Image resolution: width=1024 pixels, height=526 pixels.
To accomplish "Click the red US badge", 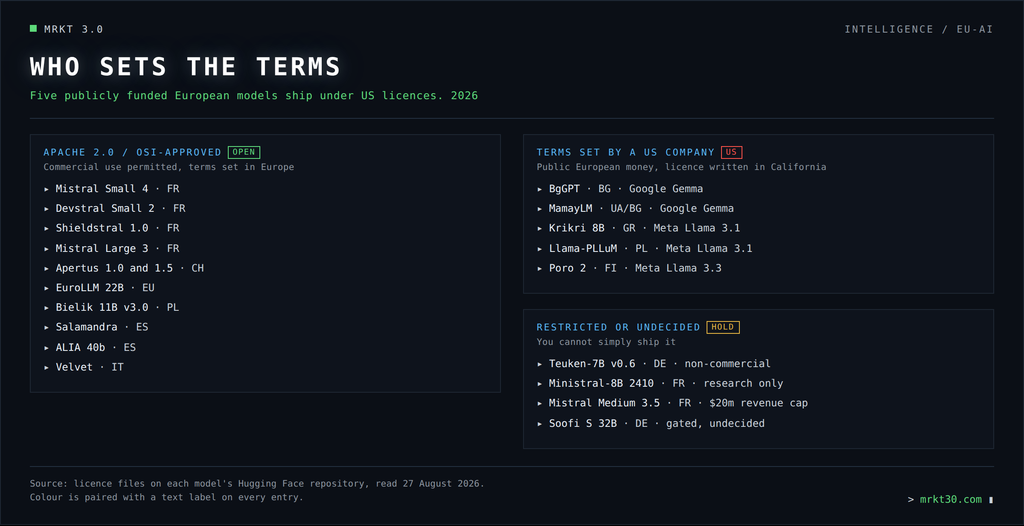I will coord(731,152).
